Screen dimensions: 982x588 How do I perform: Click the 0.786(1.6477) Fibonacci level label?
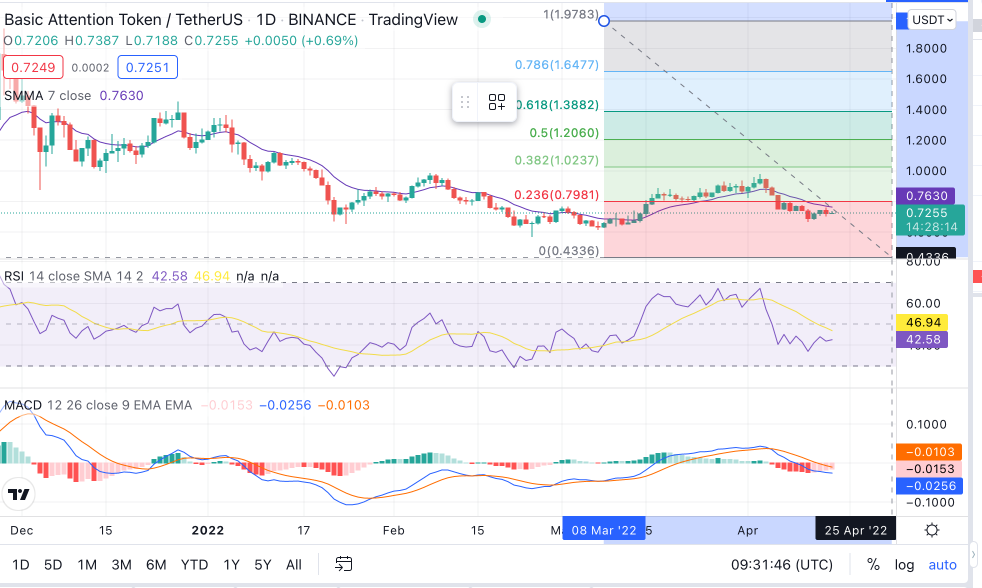pyautogui.click(x=557, y=64)
